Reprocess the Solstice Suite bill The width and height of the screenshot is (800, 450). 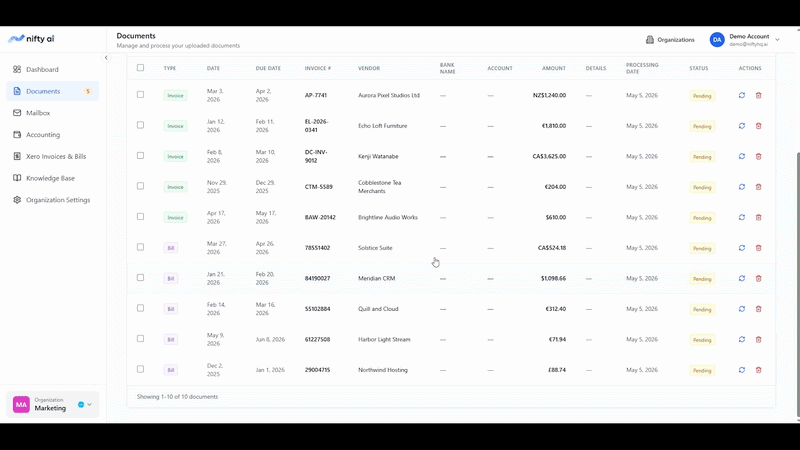coord(742,248)
